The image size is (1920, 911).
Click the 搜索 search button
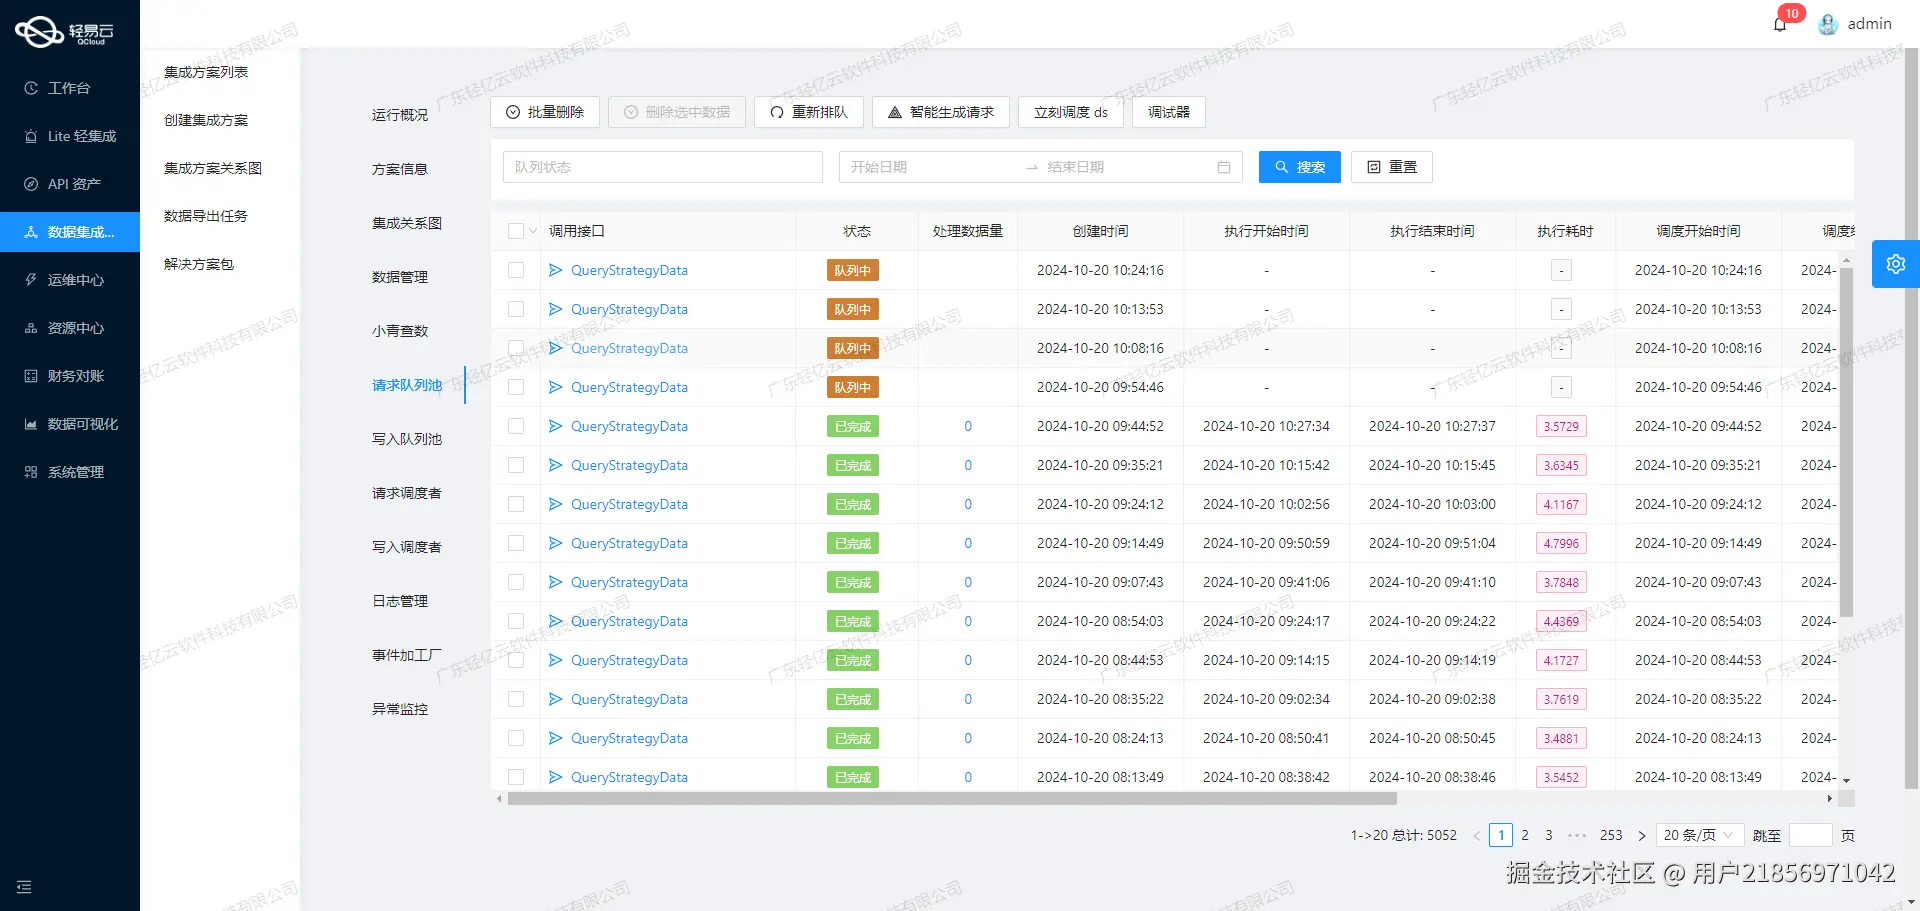pos(1299,167)
